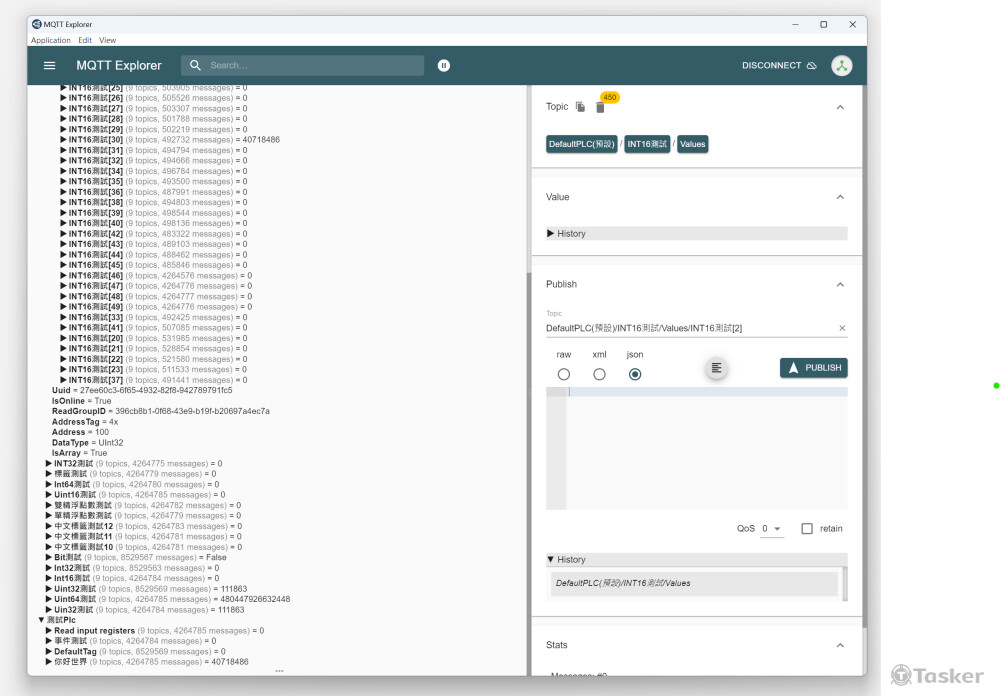Open the Application menu
The width and height of the screenshot is (1000, 696).
[x=50, y=40]
